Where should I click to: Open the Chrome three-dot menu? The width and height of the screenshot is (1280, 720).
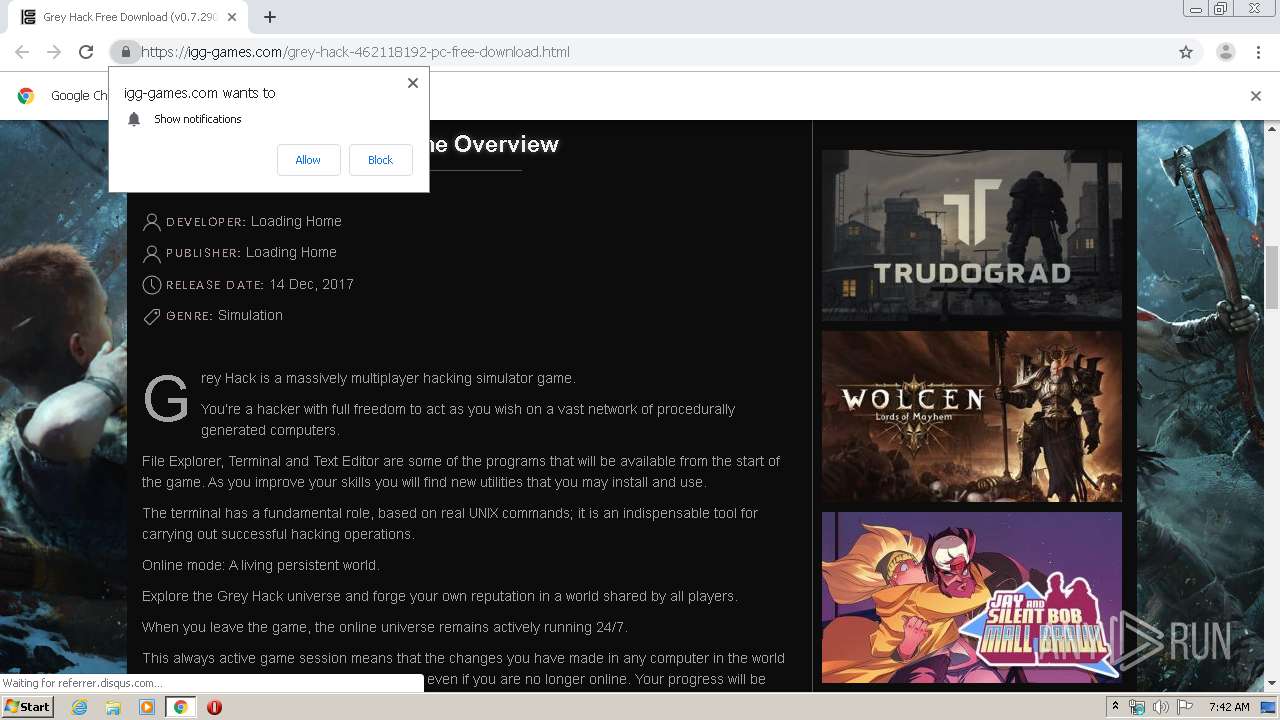pyautogui.click(x=1258, y=52)
